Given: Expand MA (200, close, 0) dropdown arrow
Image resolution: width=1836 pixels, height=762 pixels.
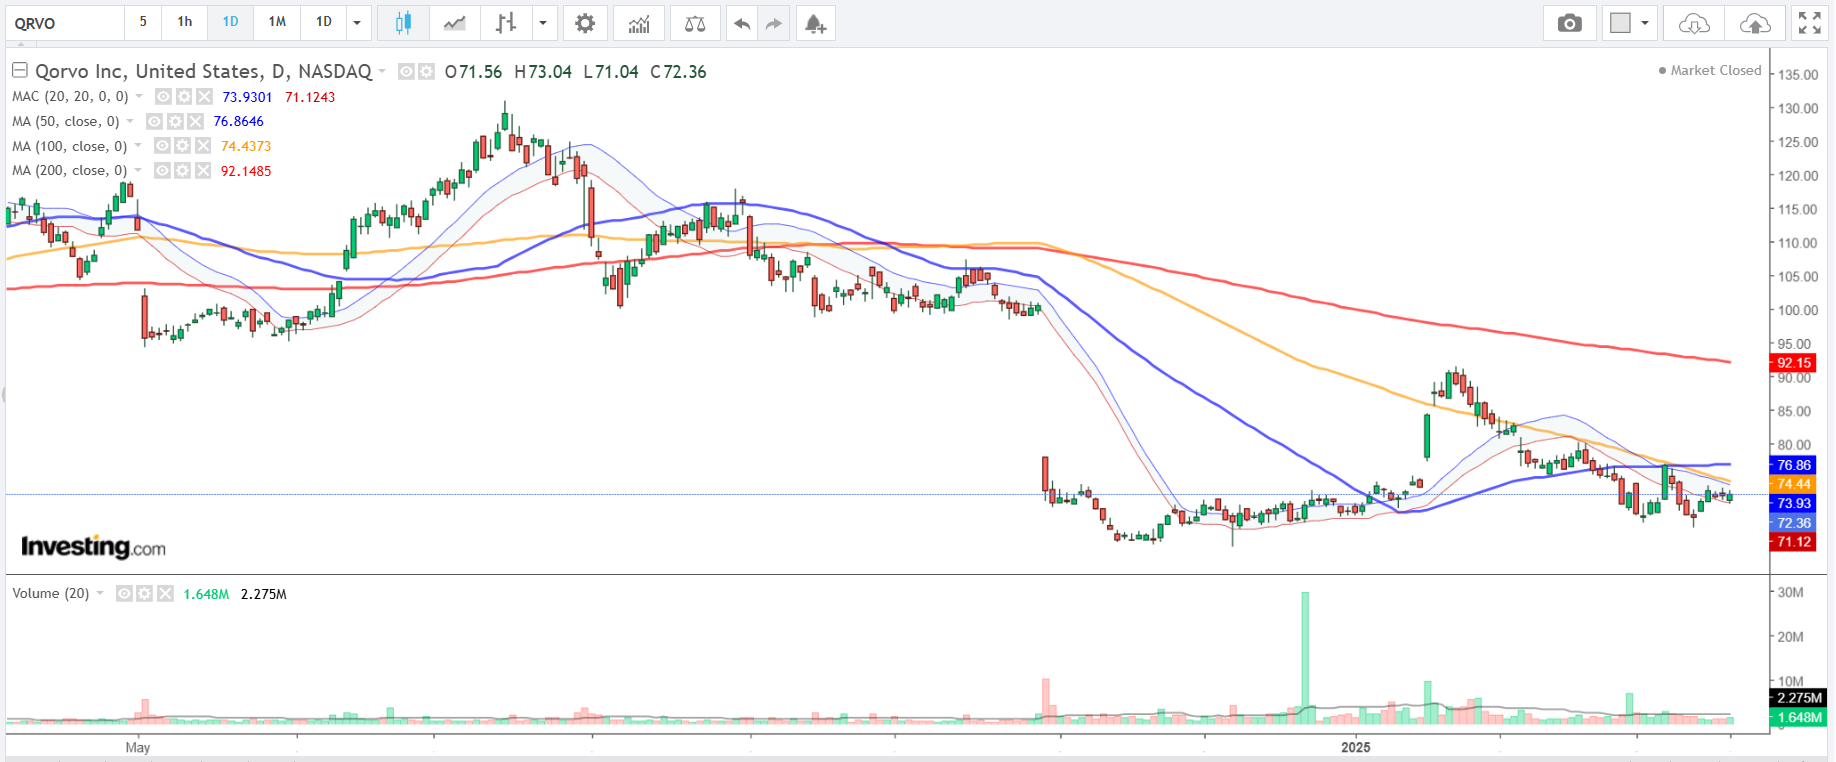Looking at the screenshot, I should pyautogui.click(x=138, y=171).
